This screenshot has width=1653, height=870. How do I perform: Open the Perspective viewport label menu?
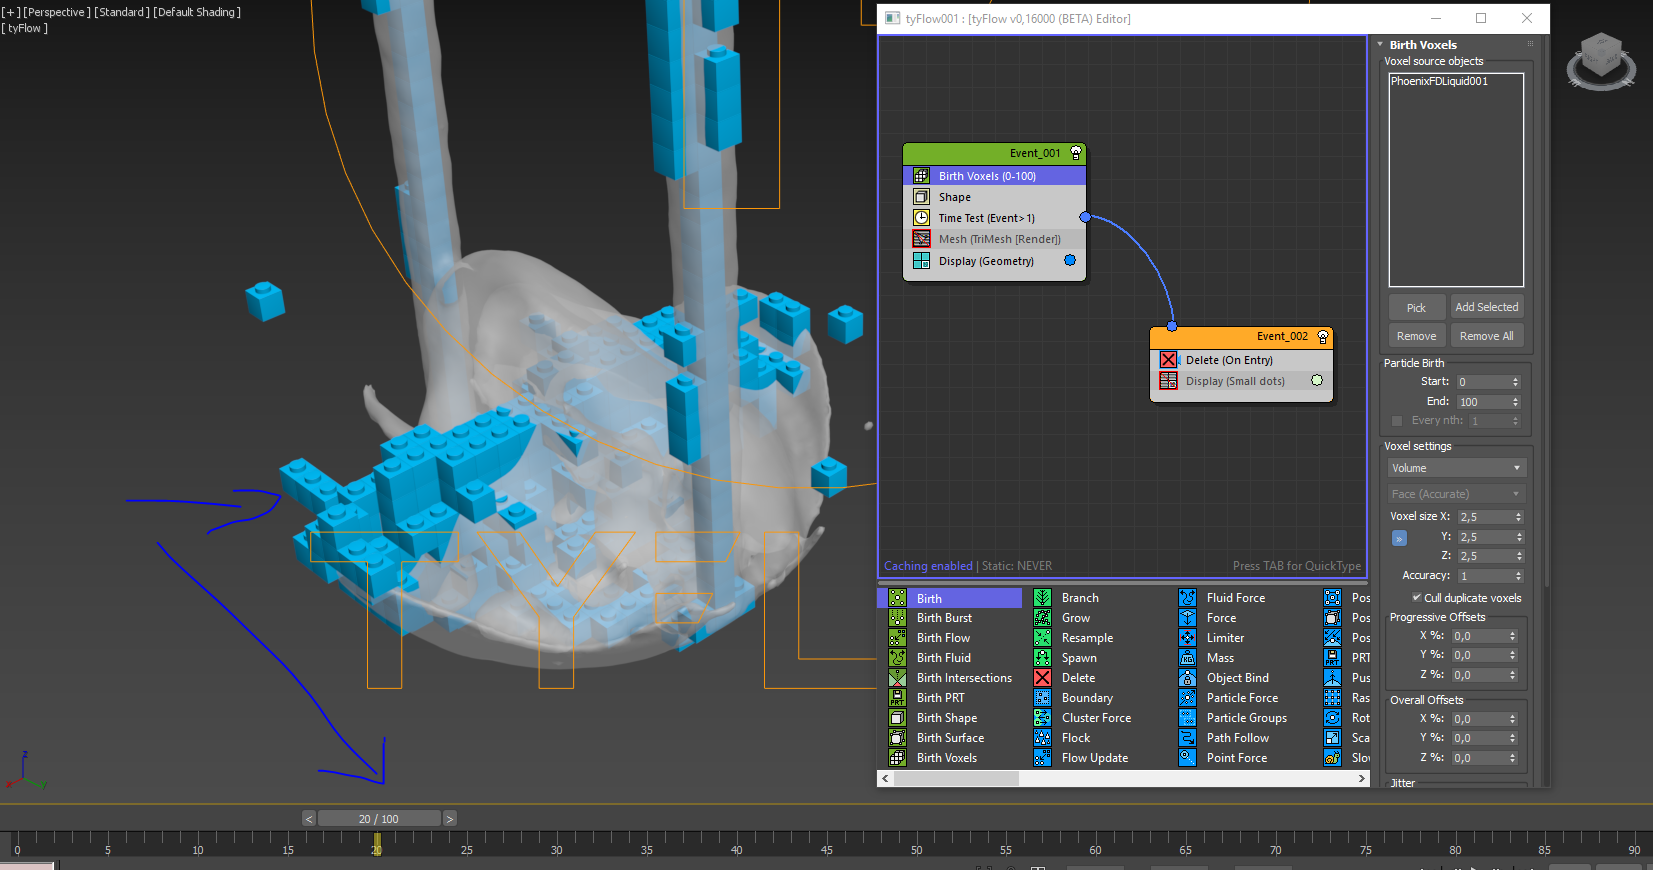[57, 12]
